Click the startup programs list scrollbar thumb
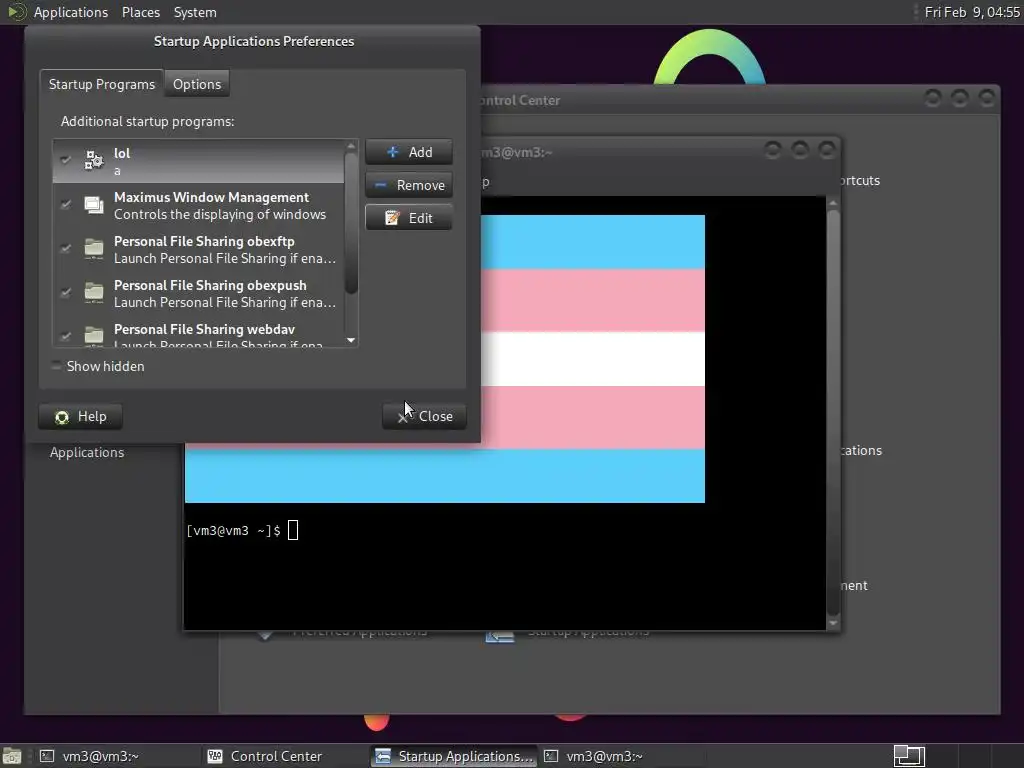The image size is (1024, 768). (x=351, y=223)
